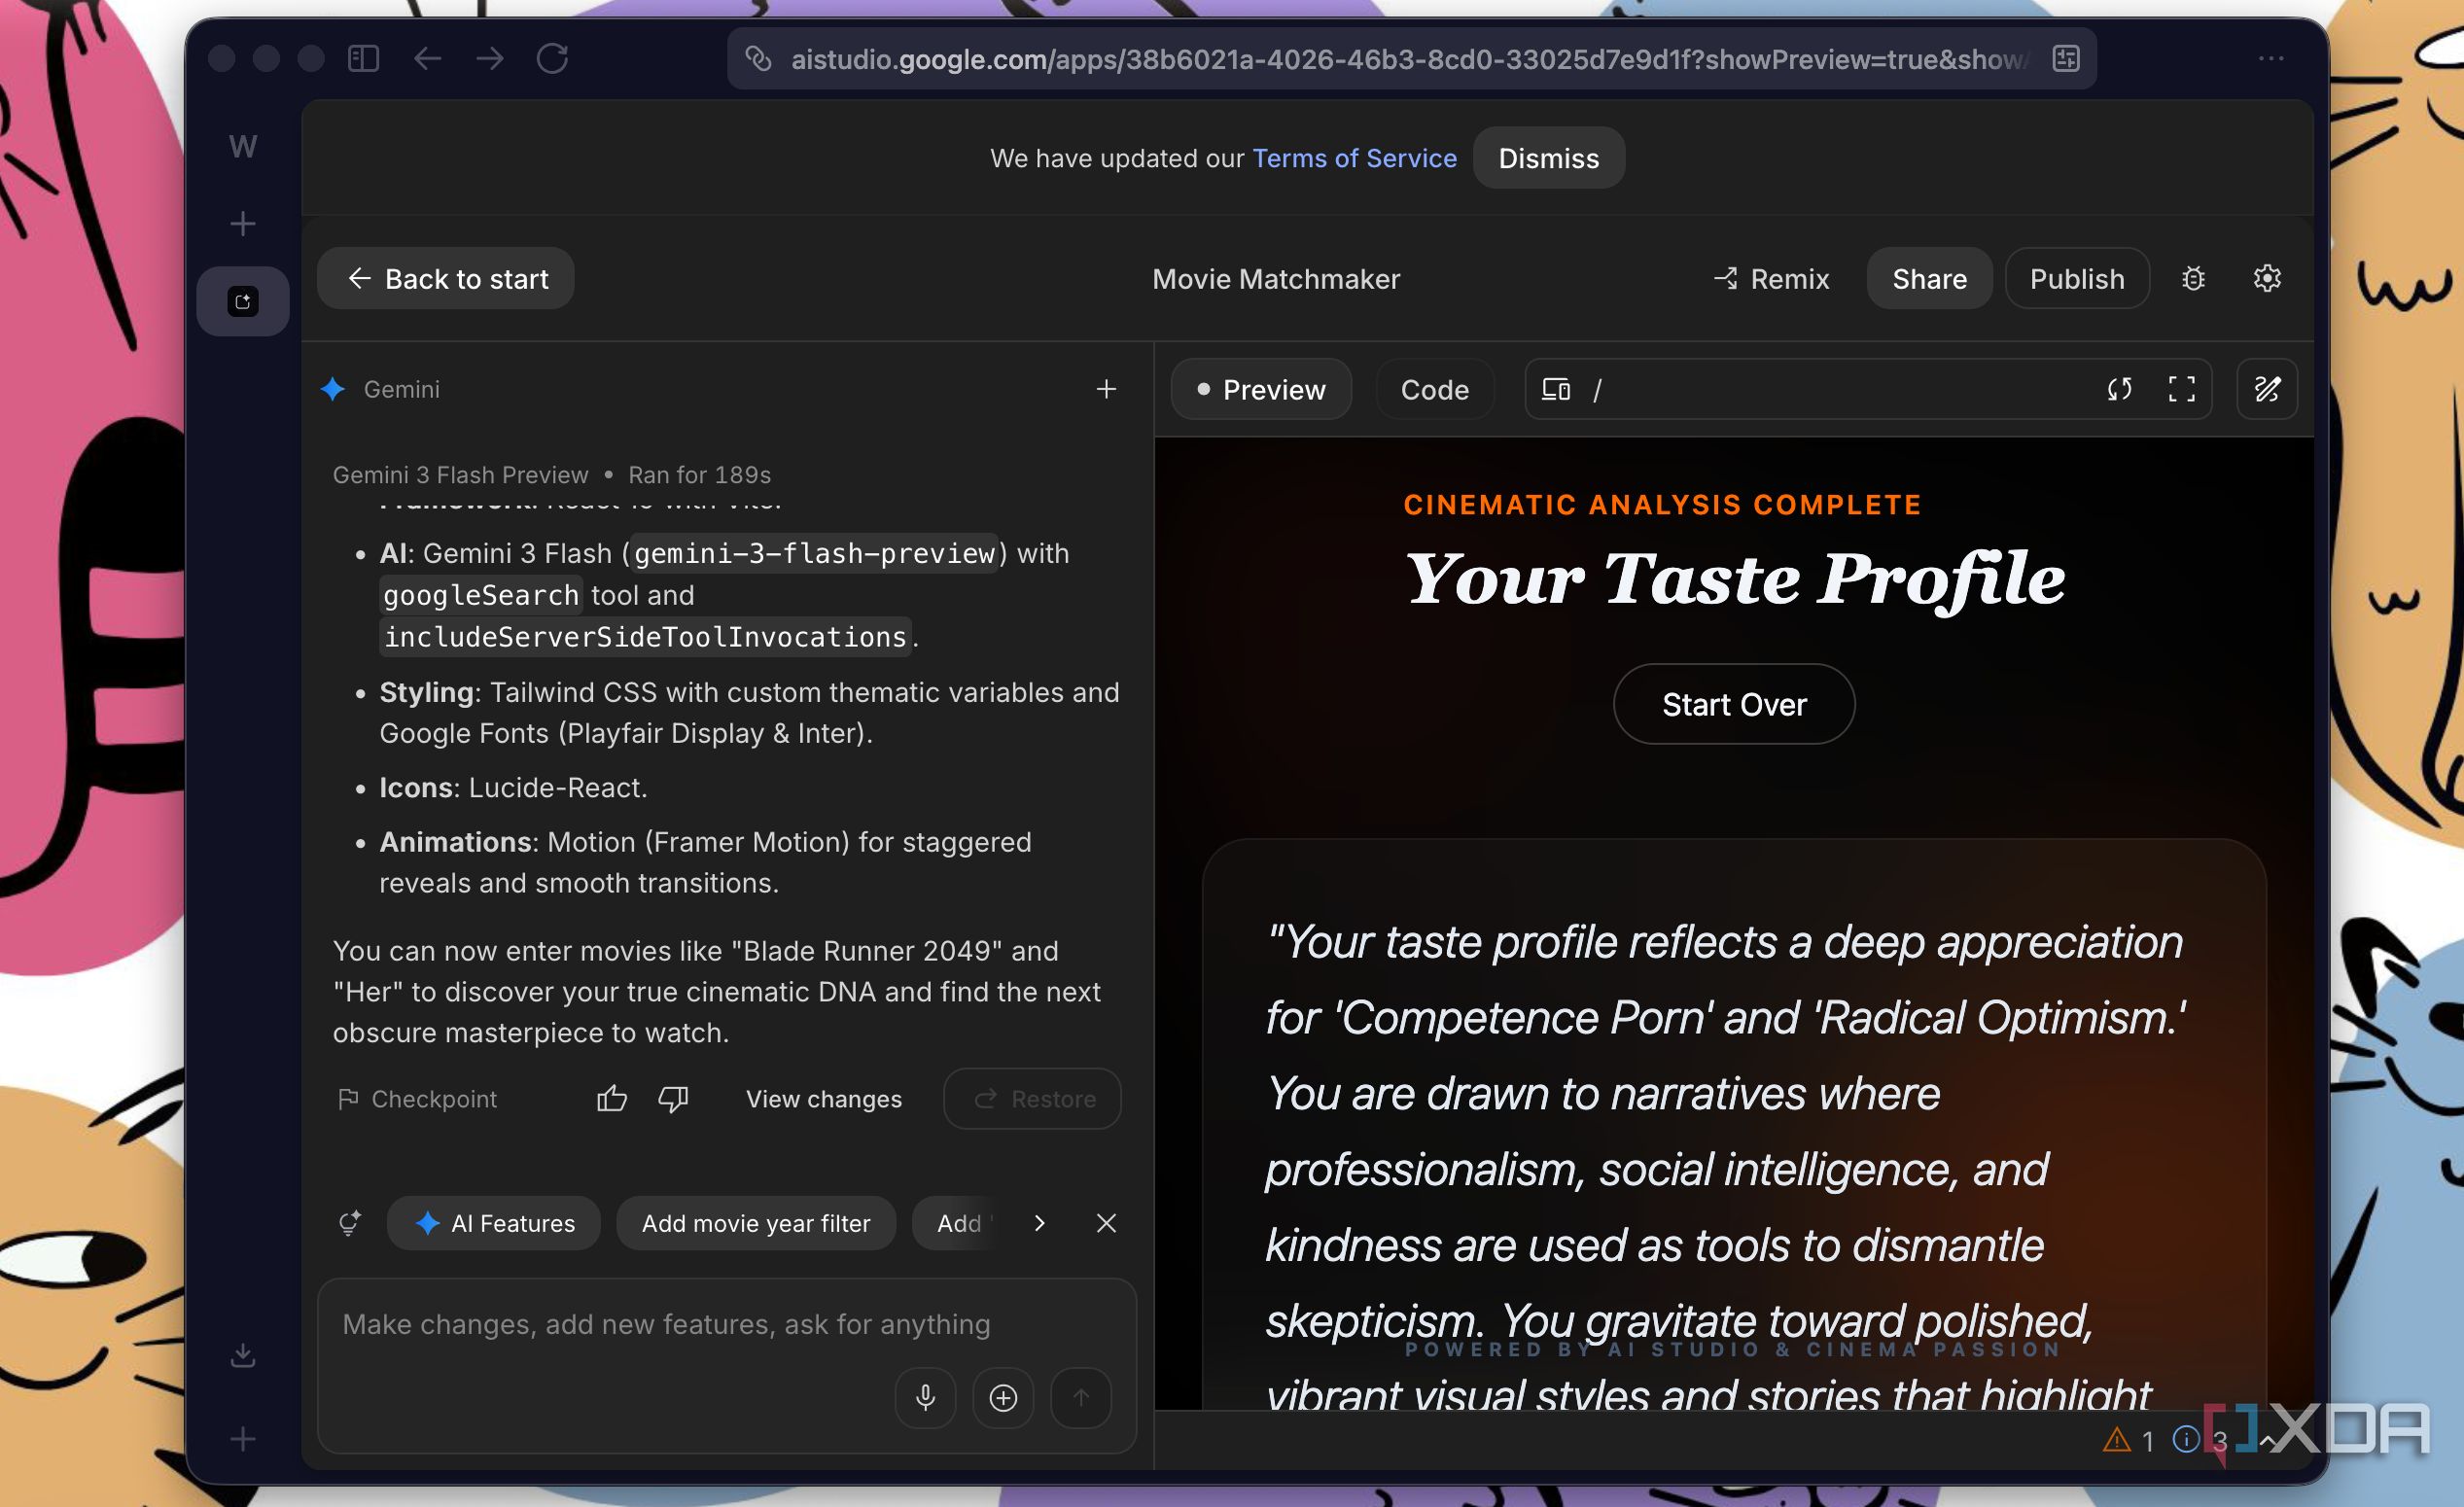This screenshot has height=1507, width=2464.
Task: Give thumbs up to the response
Action: (x=612, y=1099)
